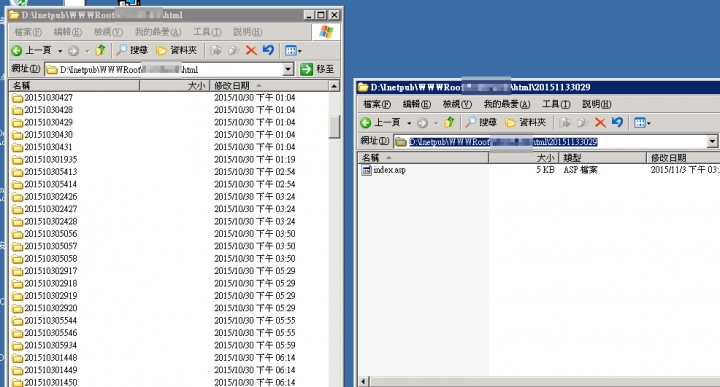Sort by 修改日期 column in left window
Image resolution: width=720 pixels, height=387 pixels.
point(269,86)
